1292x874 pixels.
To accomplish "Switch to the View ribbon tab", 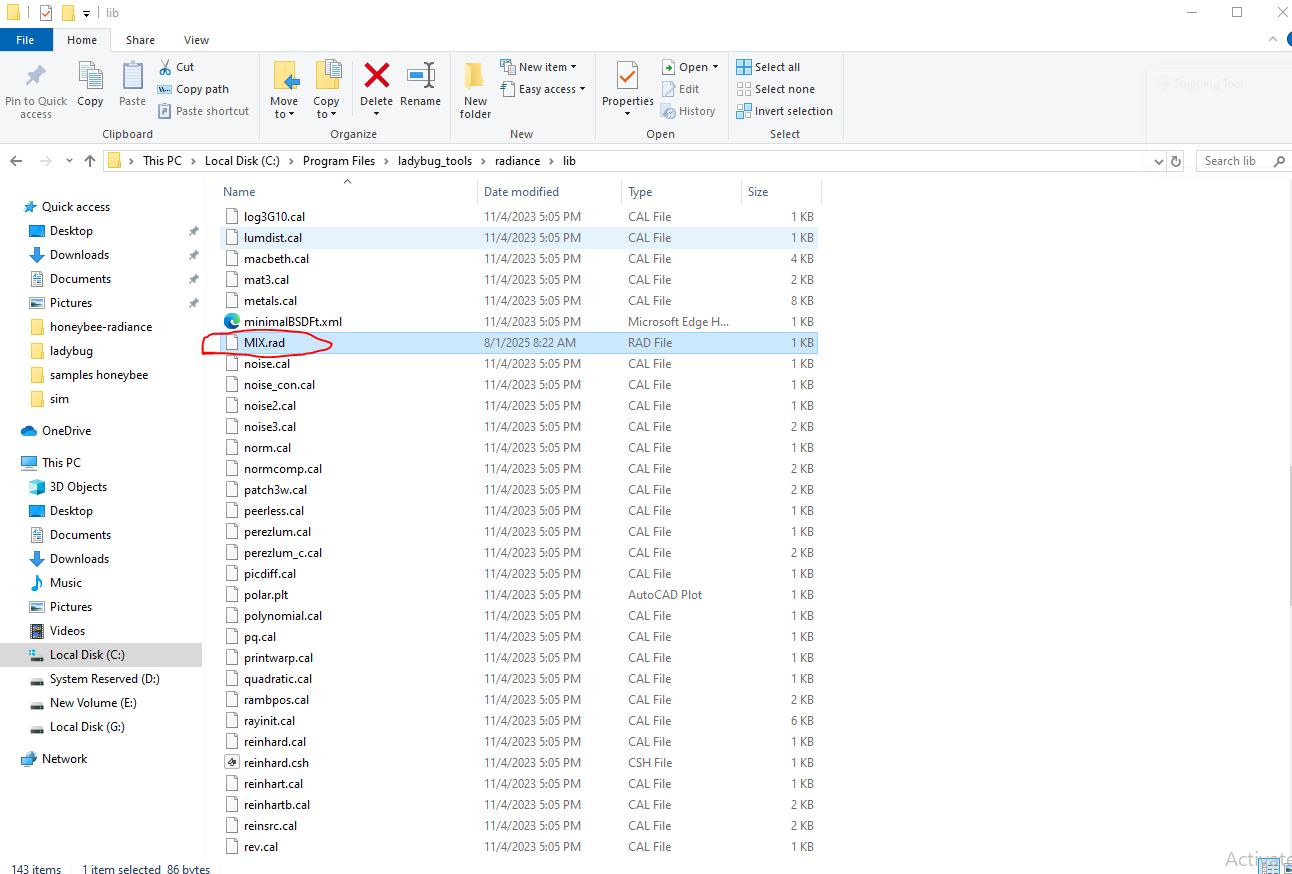I will [196, 40].
